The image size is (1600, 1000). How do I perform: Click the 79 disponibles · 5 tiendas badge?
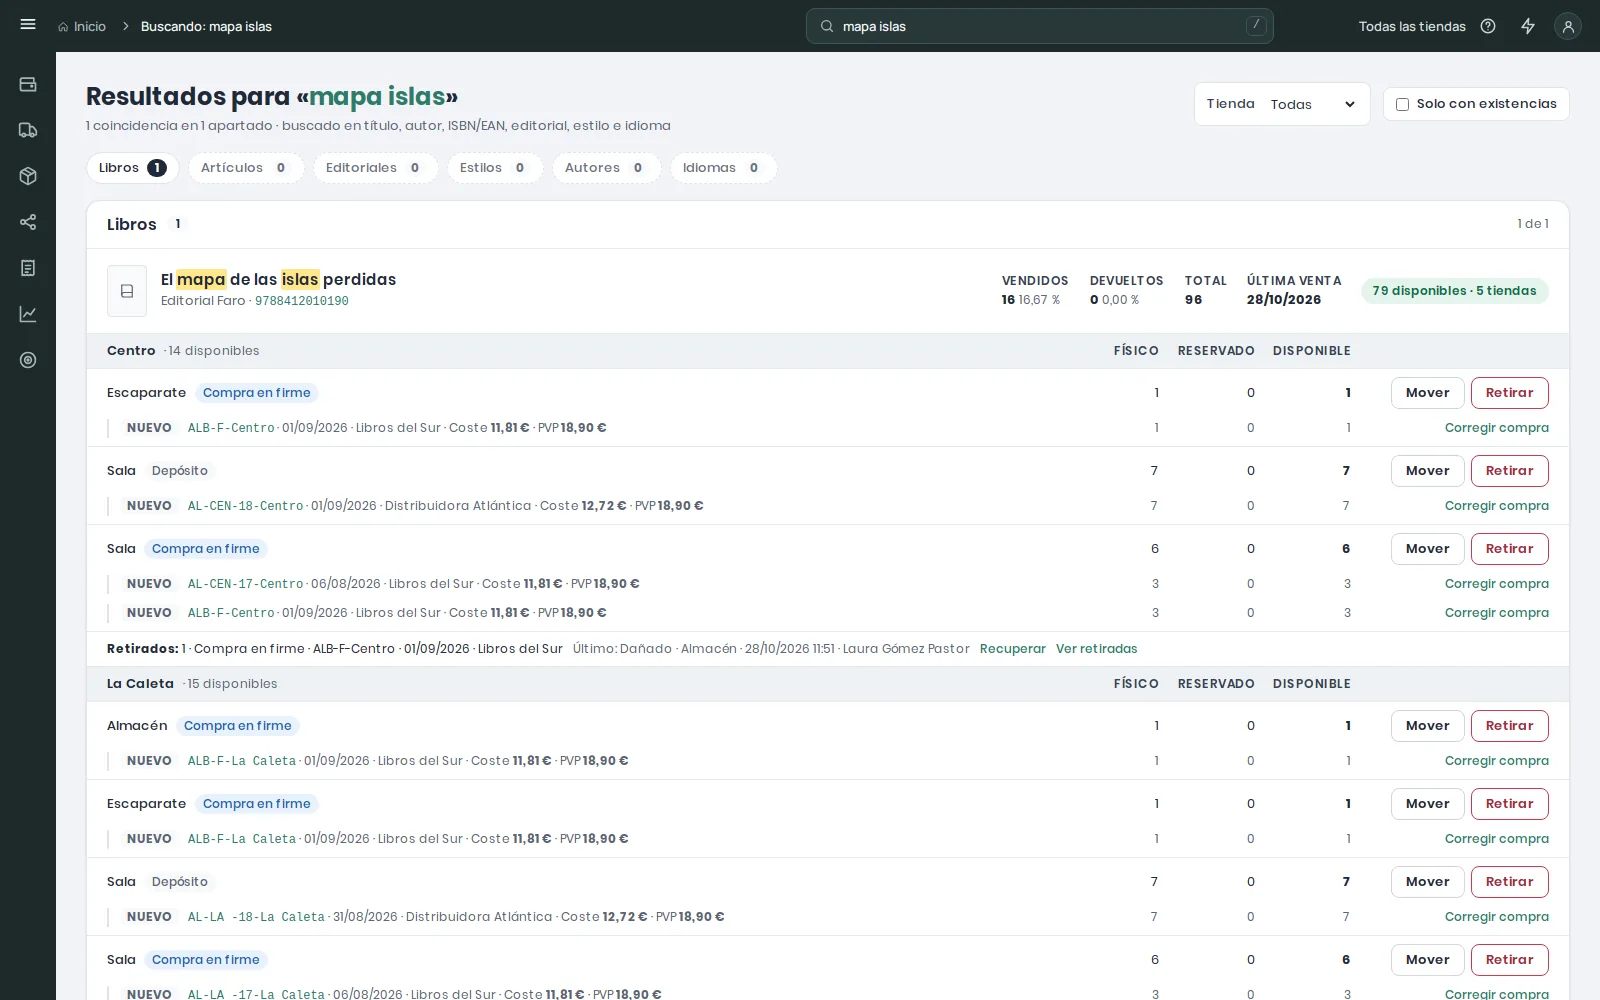pyautogui.click(x=1454, y=291)
